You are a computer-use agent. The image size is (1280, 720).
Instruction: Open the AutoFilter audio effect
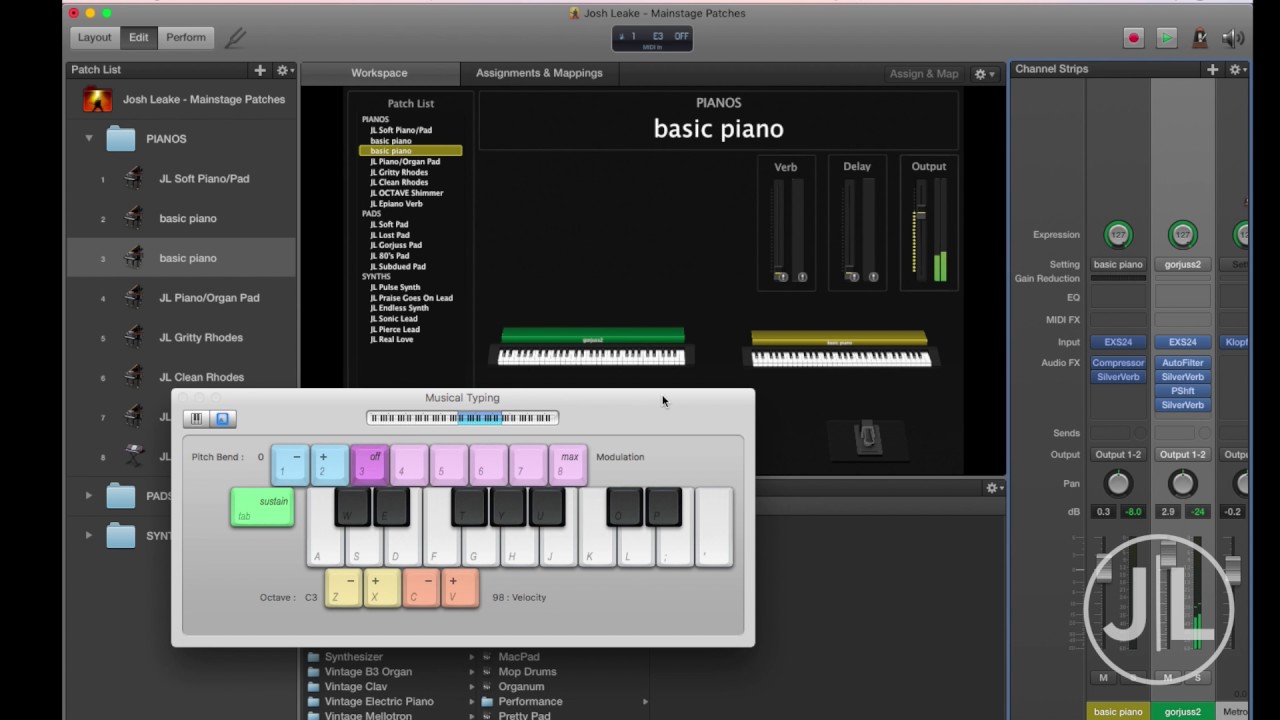1182,363
